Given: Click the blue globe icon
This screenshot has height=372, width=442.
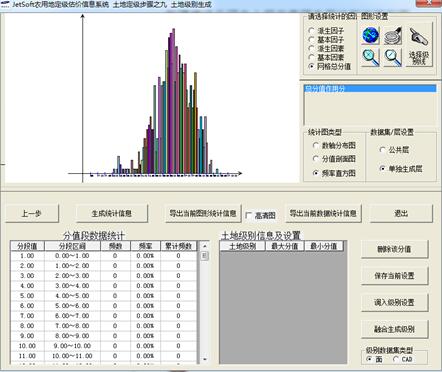Looking at the screenshot, I should [x=370, y=36].
